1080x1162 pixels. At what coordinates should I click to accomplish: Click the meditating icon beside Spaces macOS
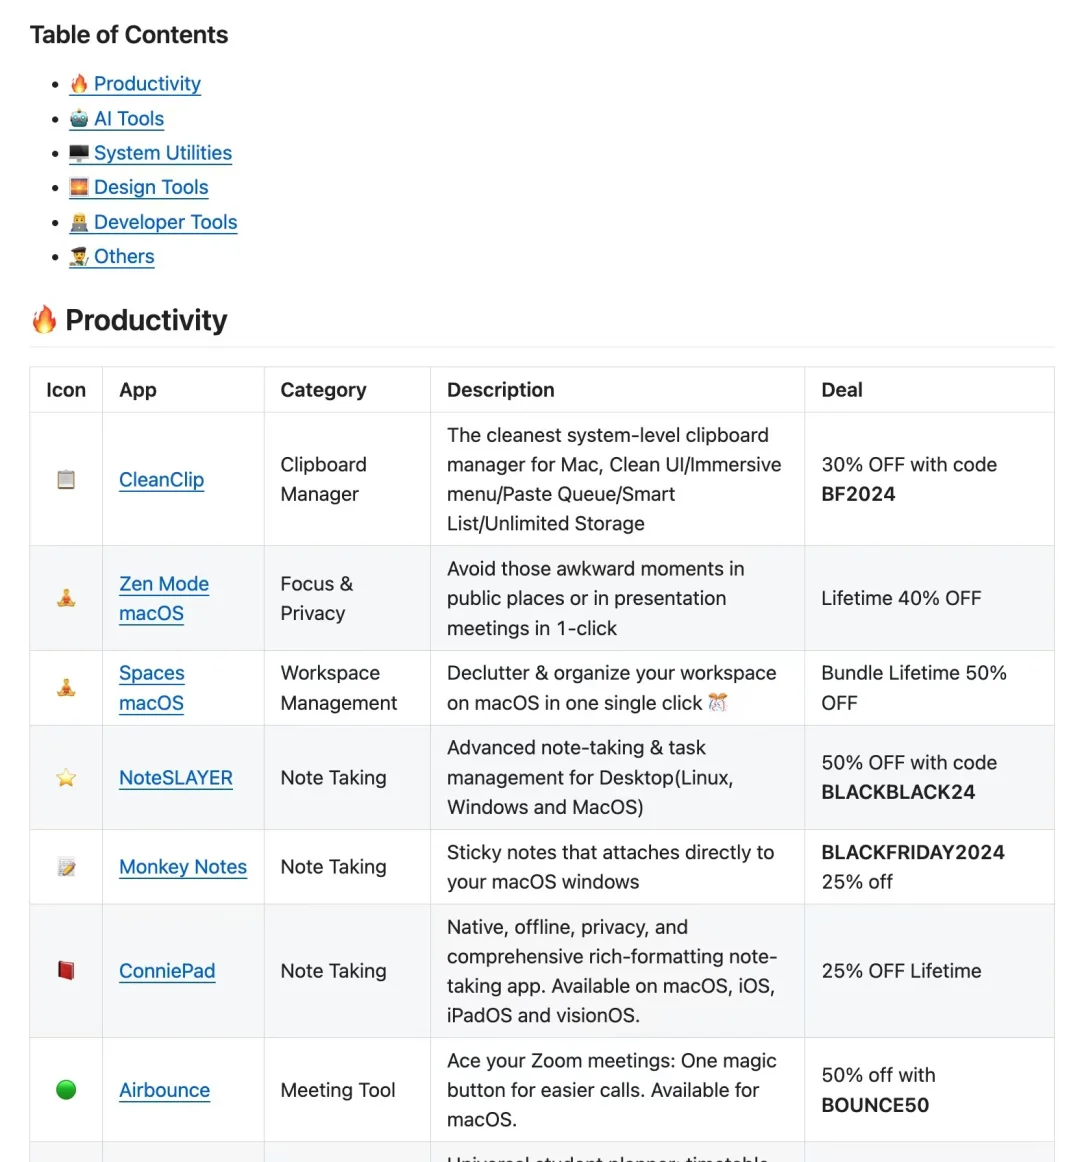click(66, 688)
